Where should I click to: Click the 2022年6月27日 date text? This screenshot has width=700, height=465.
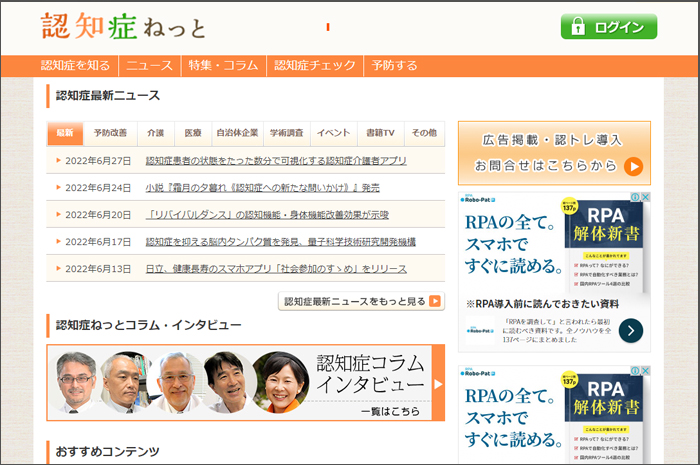[x=98, y=161]
